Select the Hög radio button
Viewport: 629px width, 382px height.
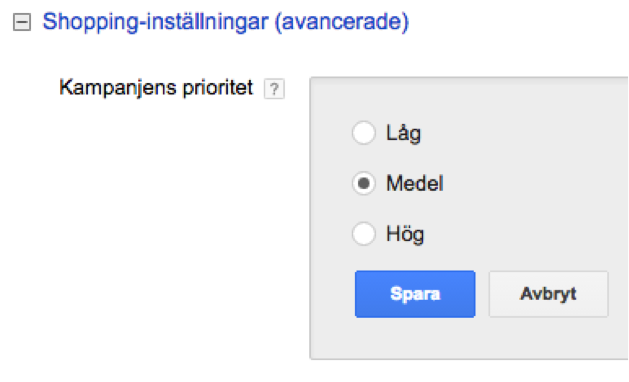pyautogui.click(x=364, y=234)
